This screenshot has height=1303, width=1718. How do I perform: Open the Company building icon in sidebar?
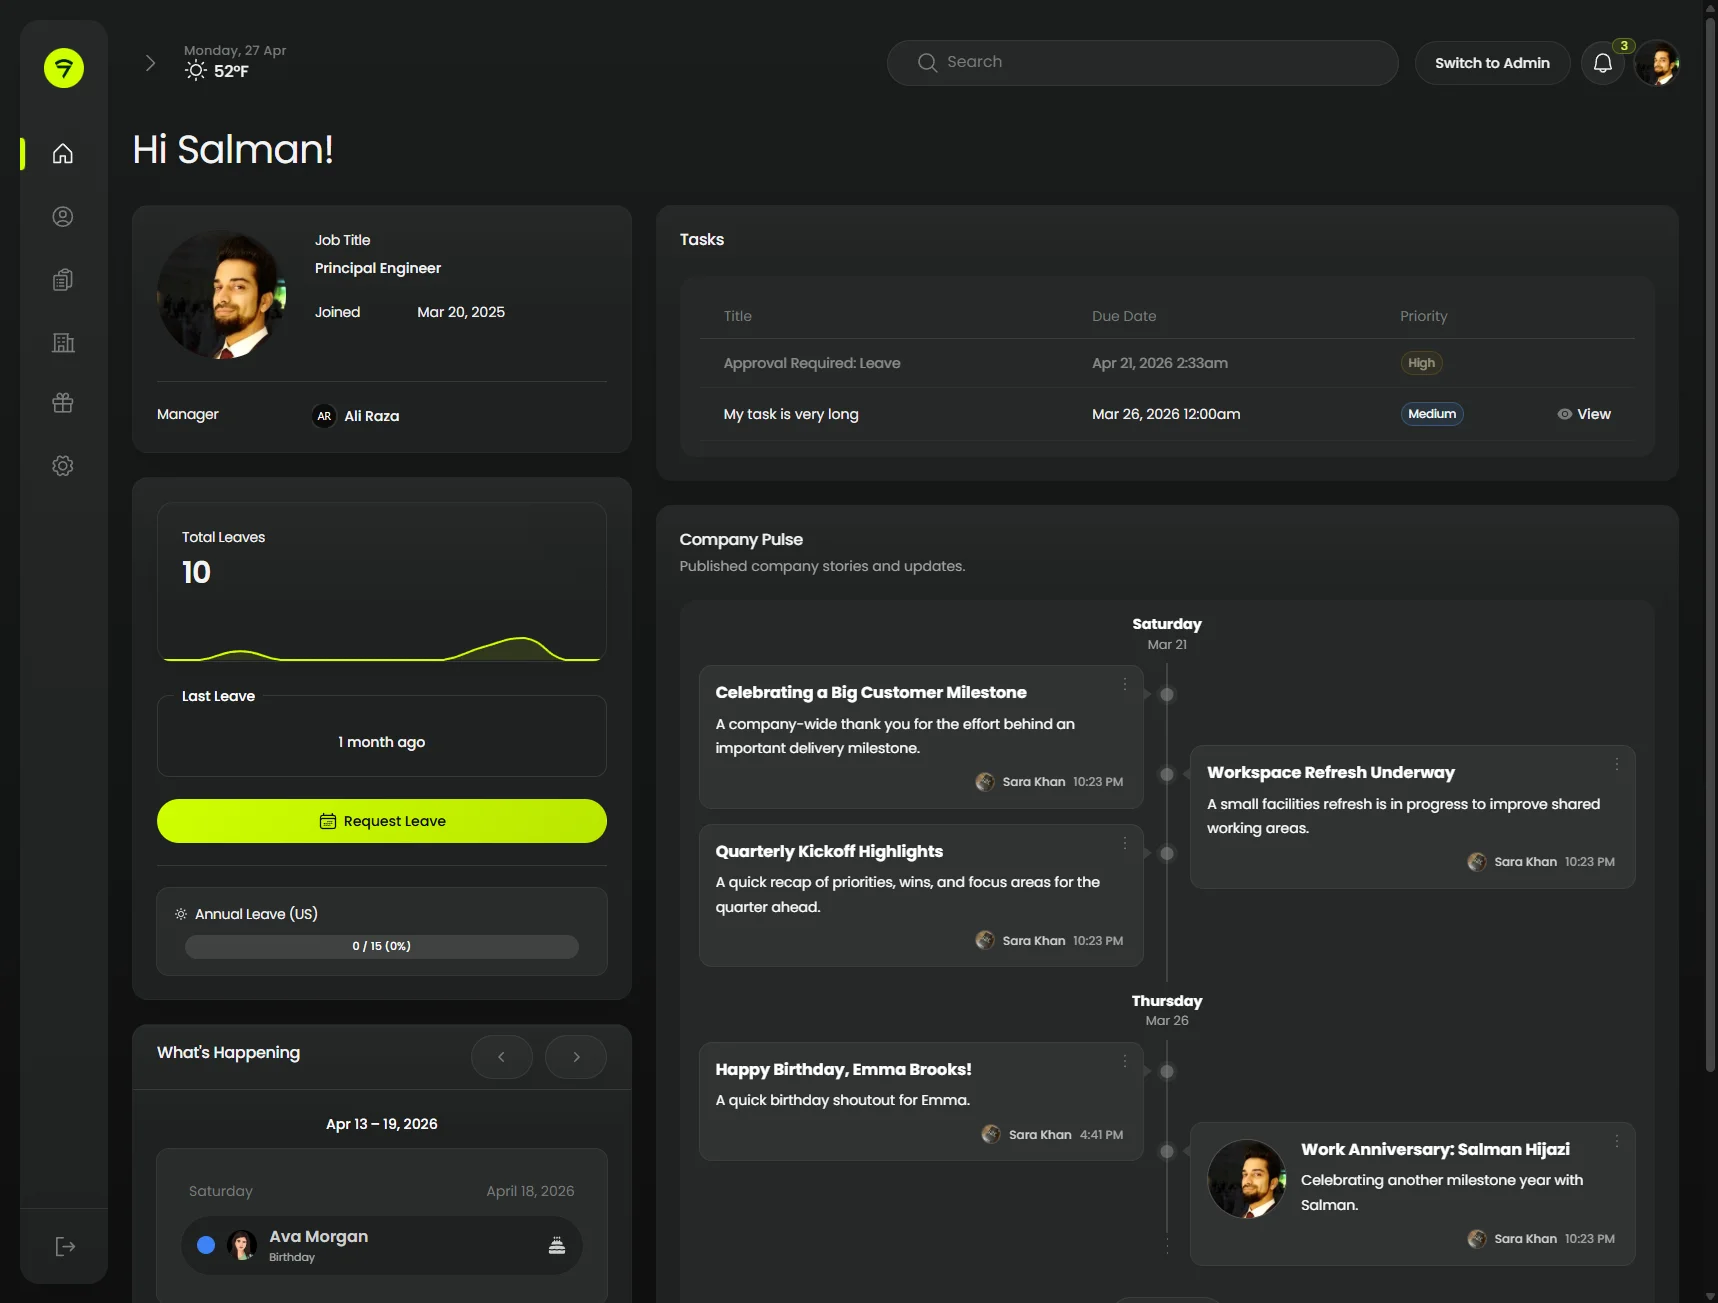click(62, 342)
